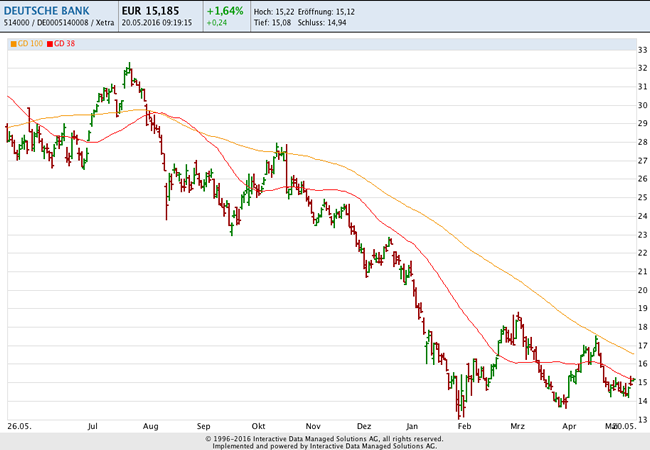This screenshot has height=450, width=650.
Task: Click the copyright line 1996-2016 Interactive Data
Action: click(x=324, y=439)
